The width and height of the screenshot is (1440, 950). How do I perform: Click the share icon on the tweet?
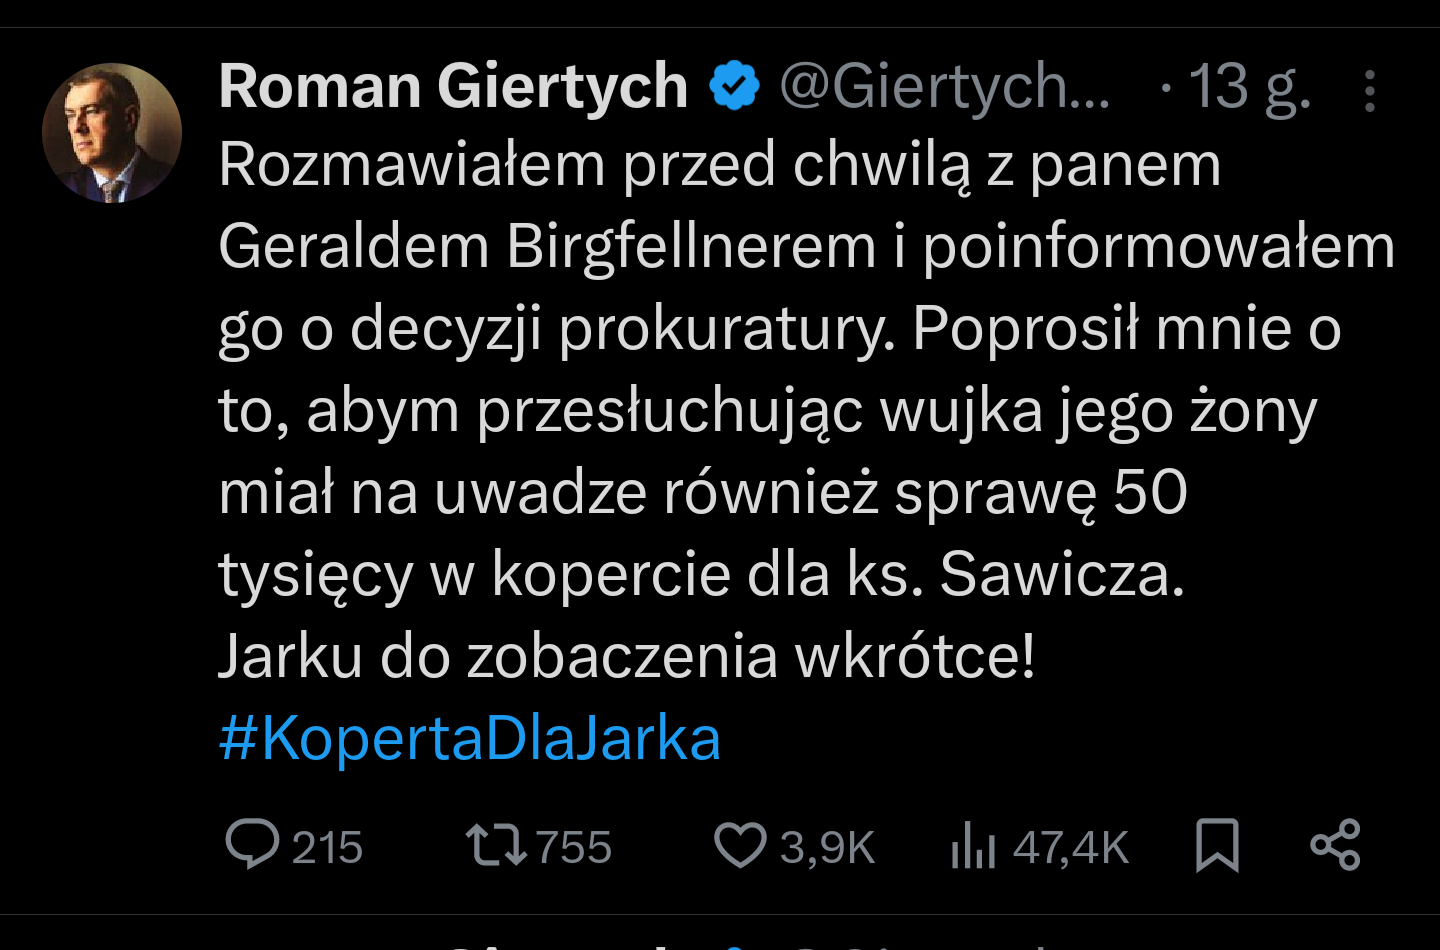[x=1335, y=845]
